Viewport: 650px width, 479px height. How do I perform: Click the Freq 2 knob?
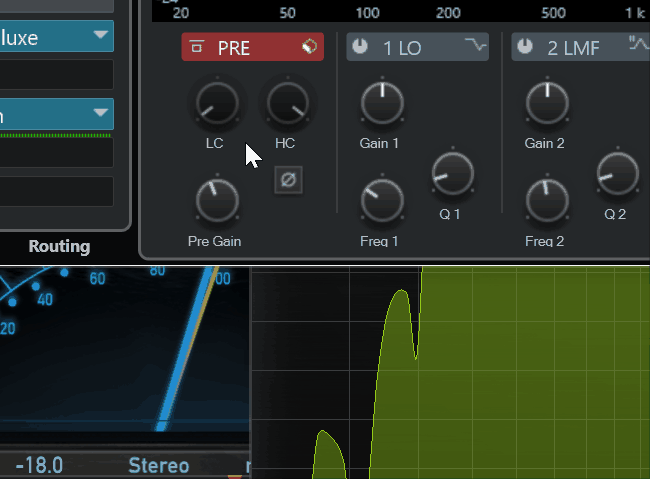click(x=546, y=200)
